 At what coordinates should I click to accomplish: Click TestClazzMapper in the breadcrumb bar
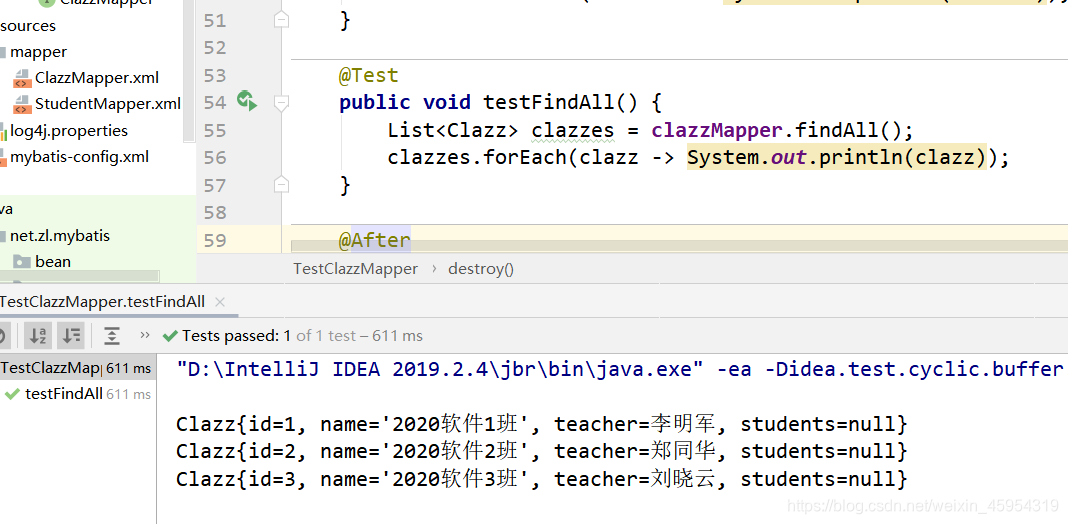(356, 268)
